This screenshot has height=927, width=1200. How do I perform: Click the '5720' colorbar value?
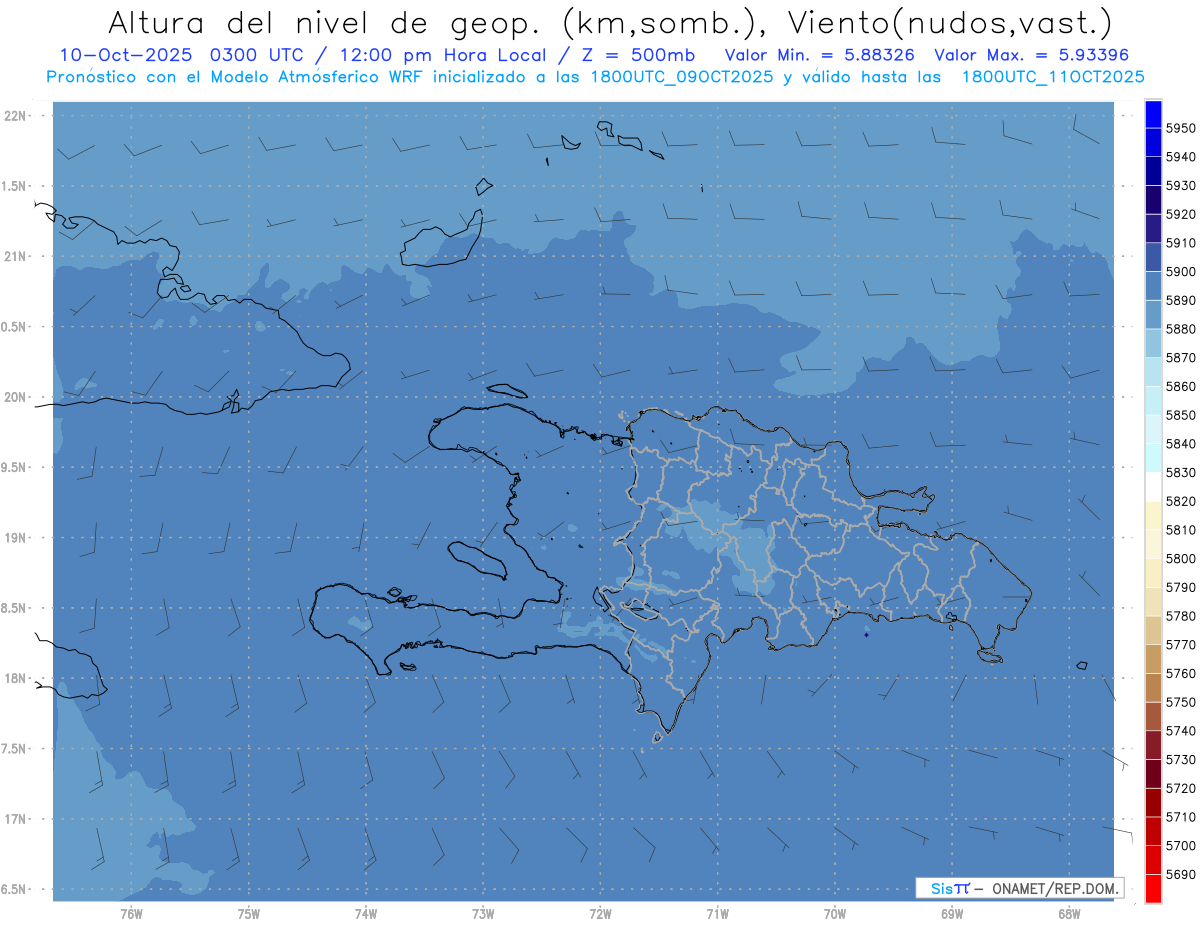(x=1180, y=788)
